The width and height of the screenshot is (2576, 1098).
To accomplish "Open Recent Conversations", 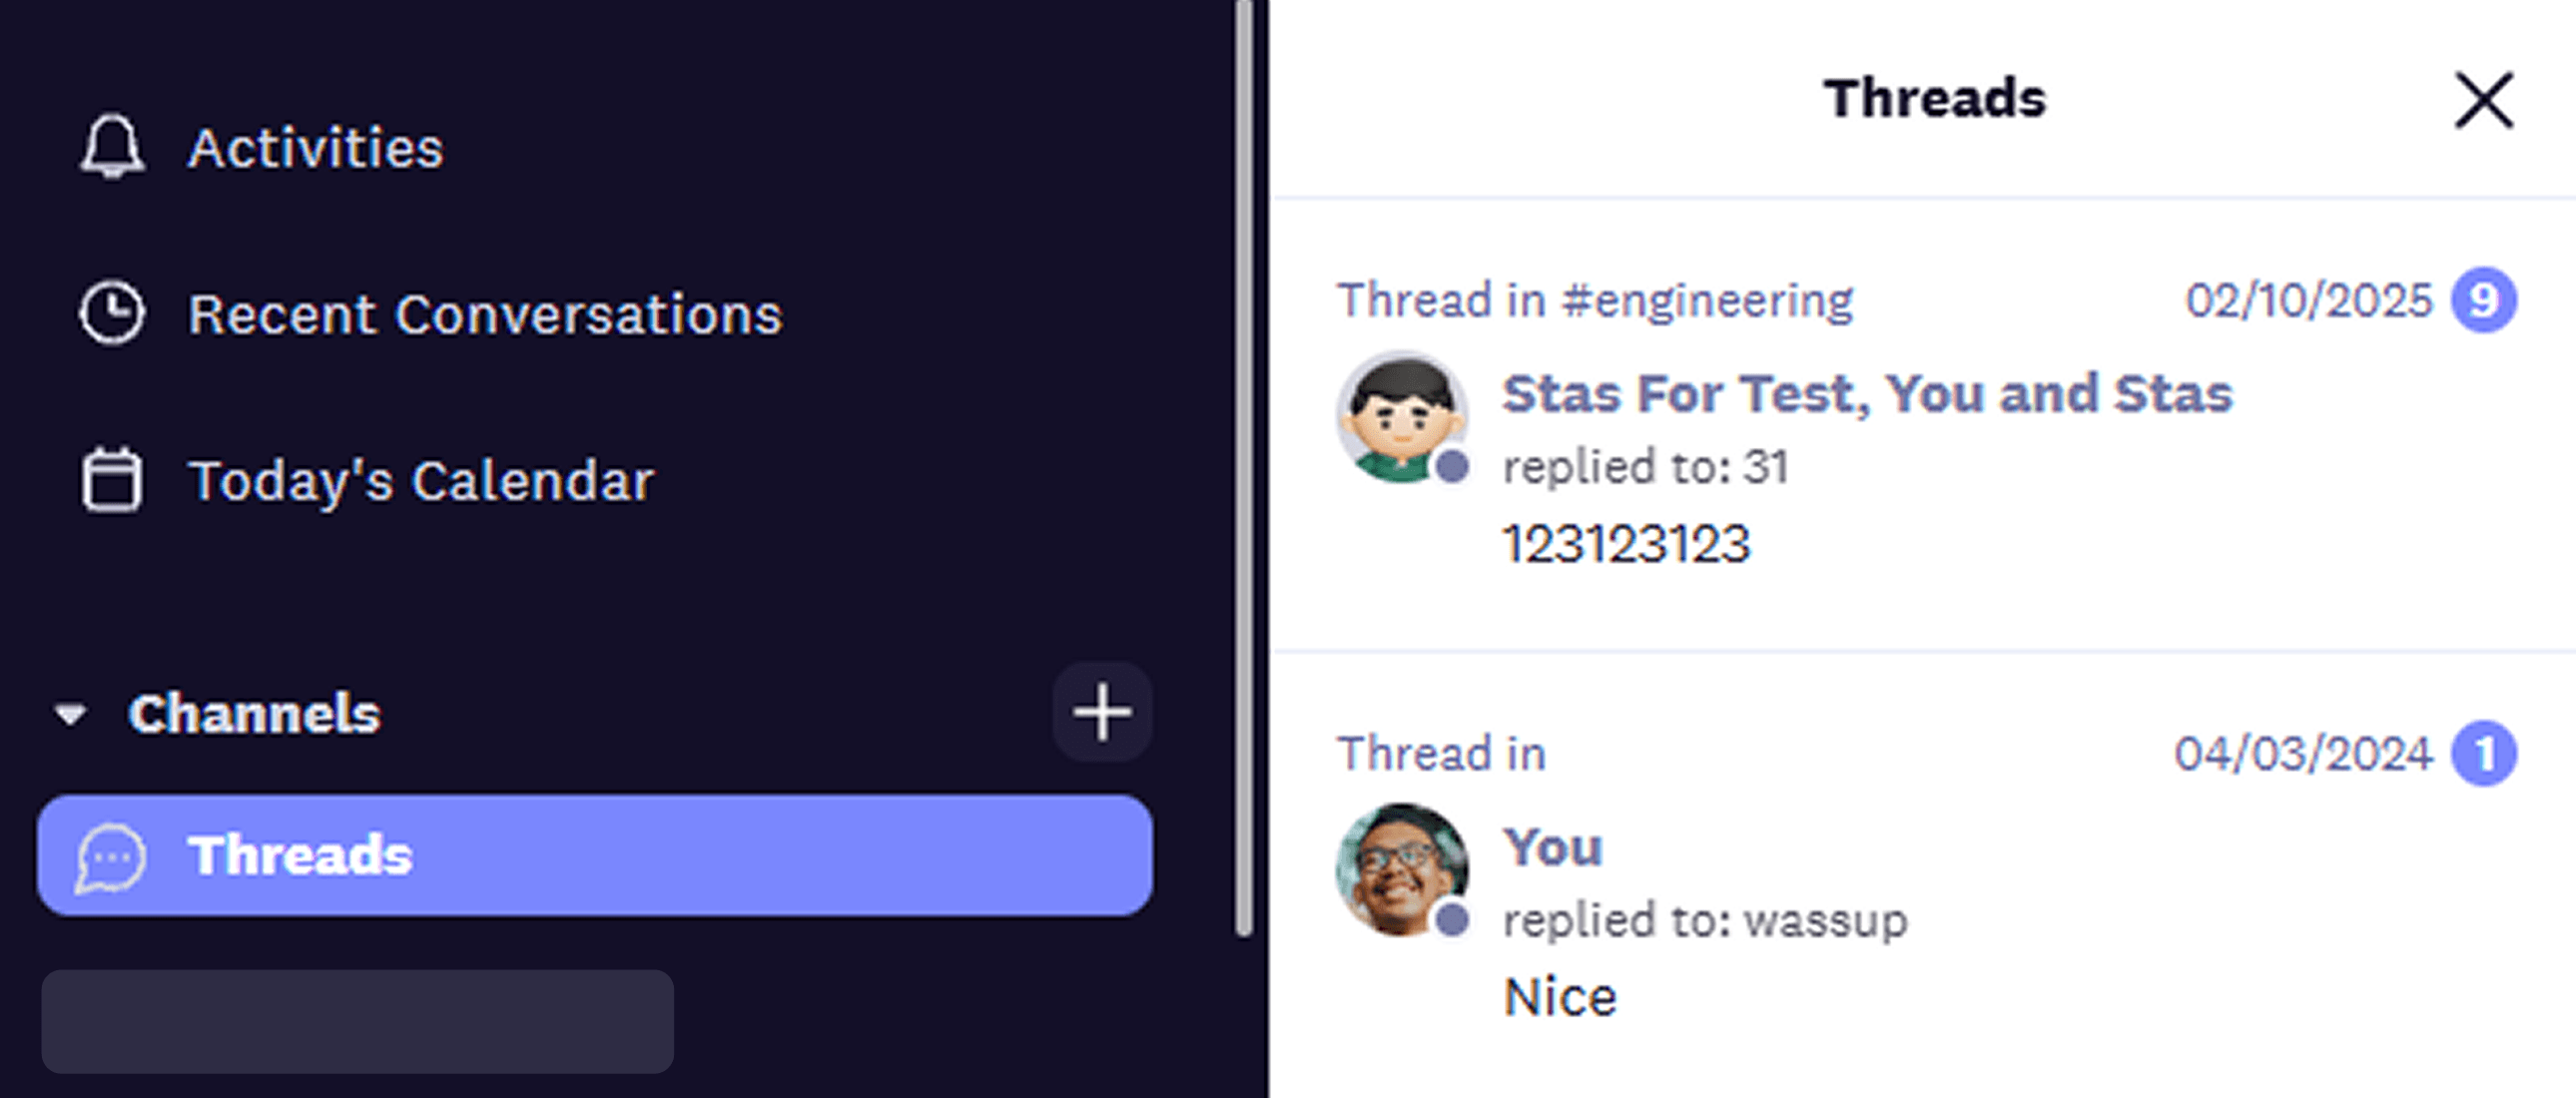I will [x=485, y=314].
